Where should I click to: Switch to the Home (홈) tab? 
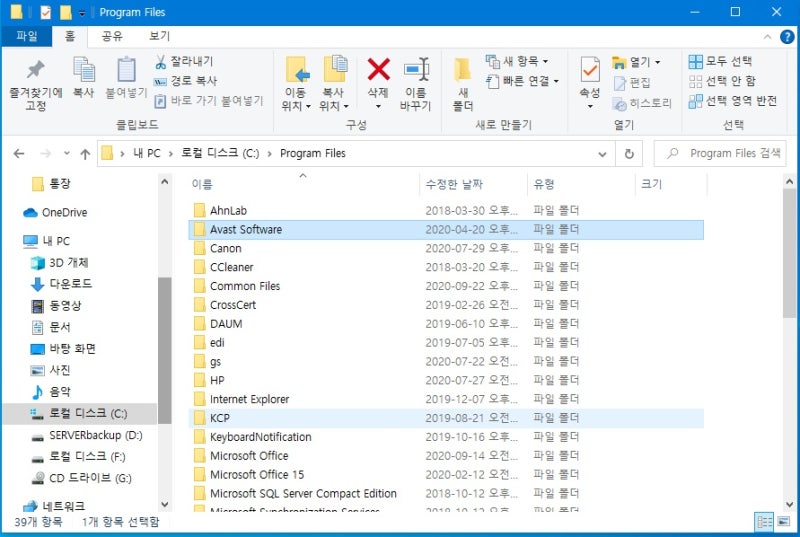(70, 36)
